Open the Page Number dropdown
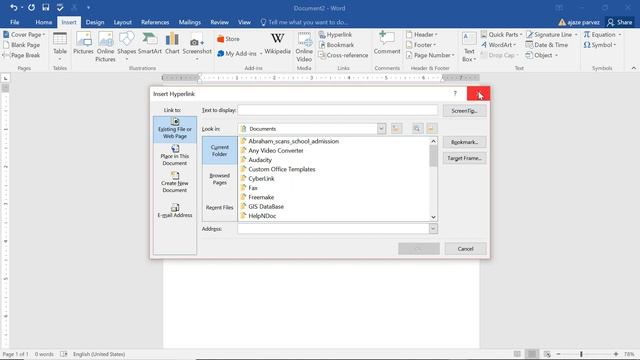This screenshot has height=360, width=640. click(430, 55)
